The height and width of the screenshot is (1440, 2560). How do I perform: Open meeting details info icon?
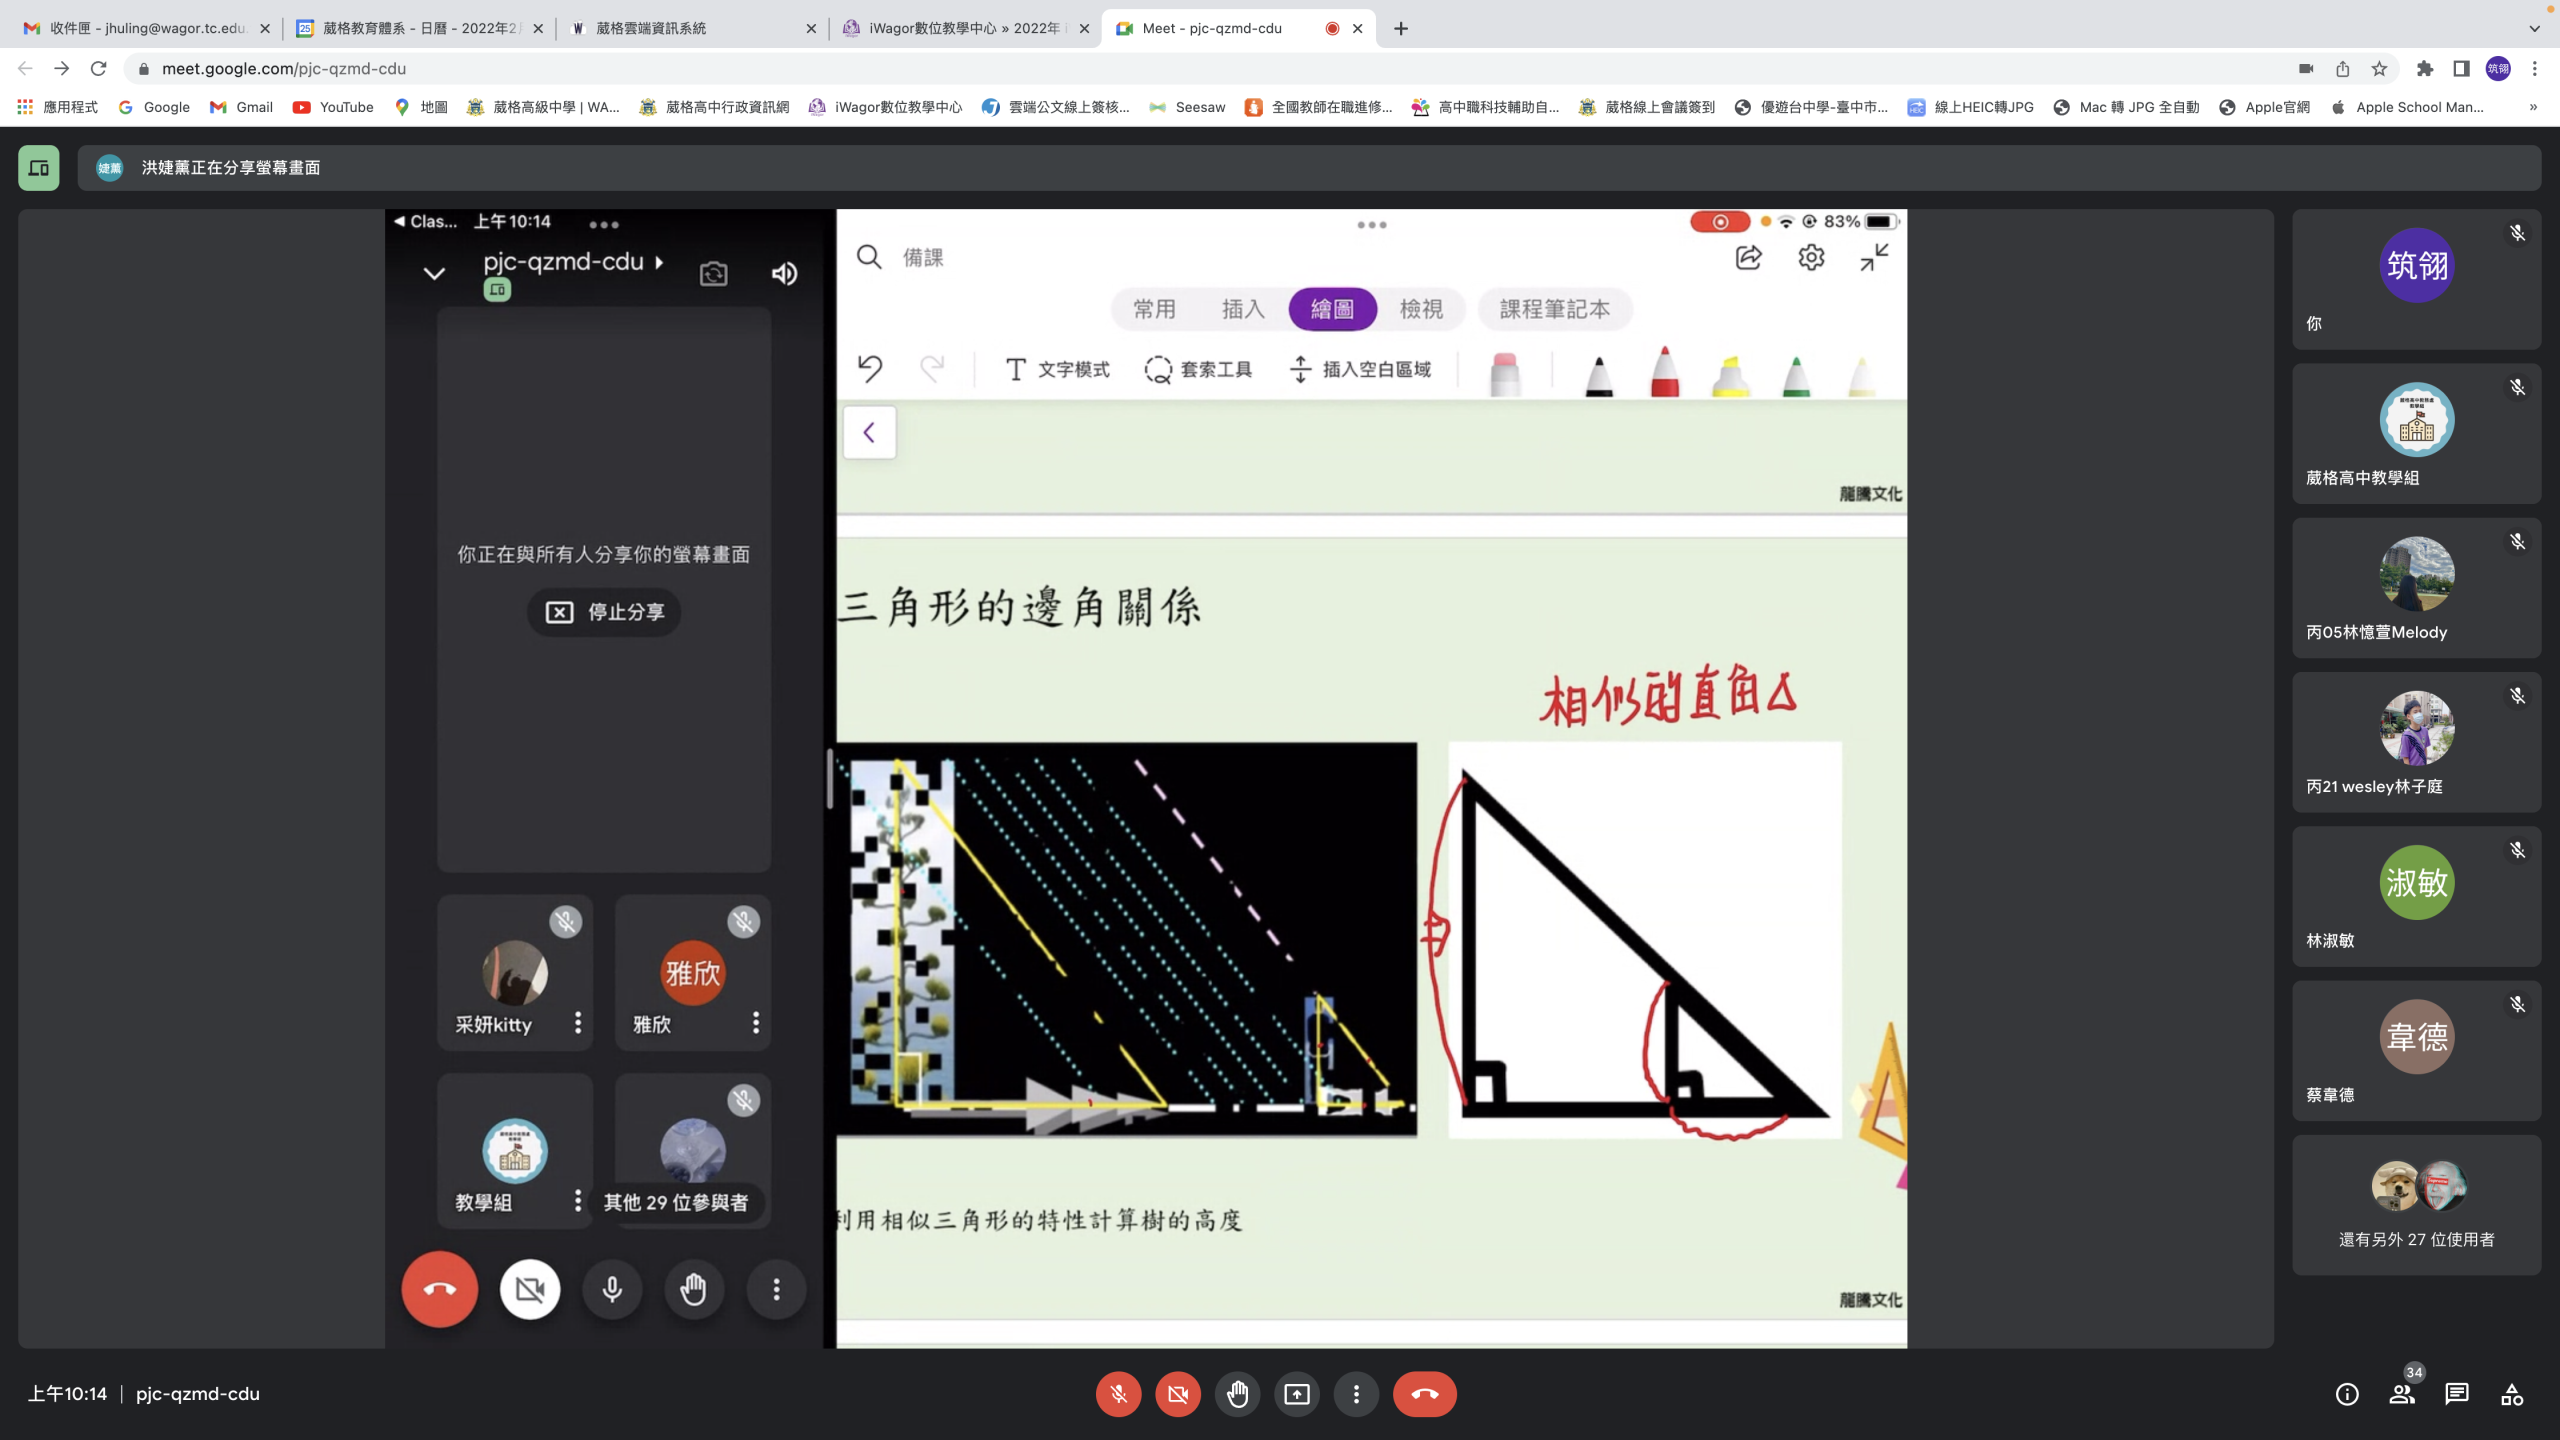click(x=2347, y=1394)
